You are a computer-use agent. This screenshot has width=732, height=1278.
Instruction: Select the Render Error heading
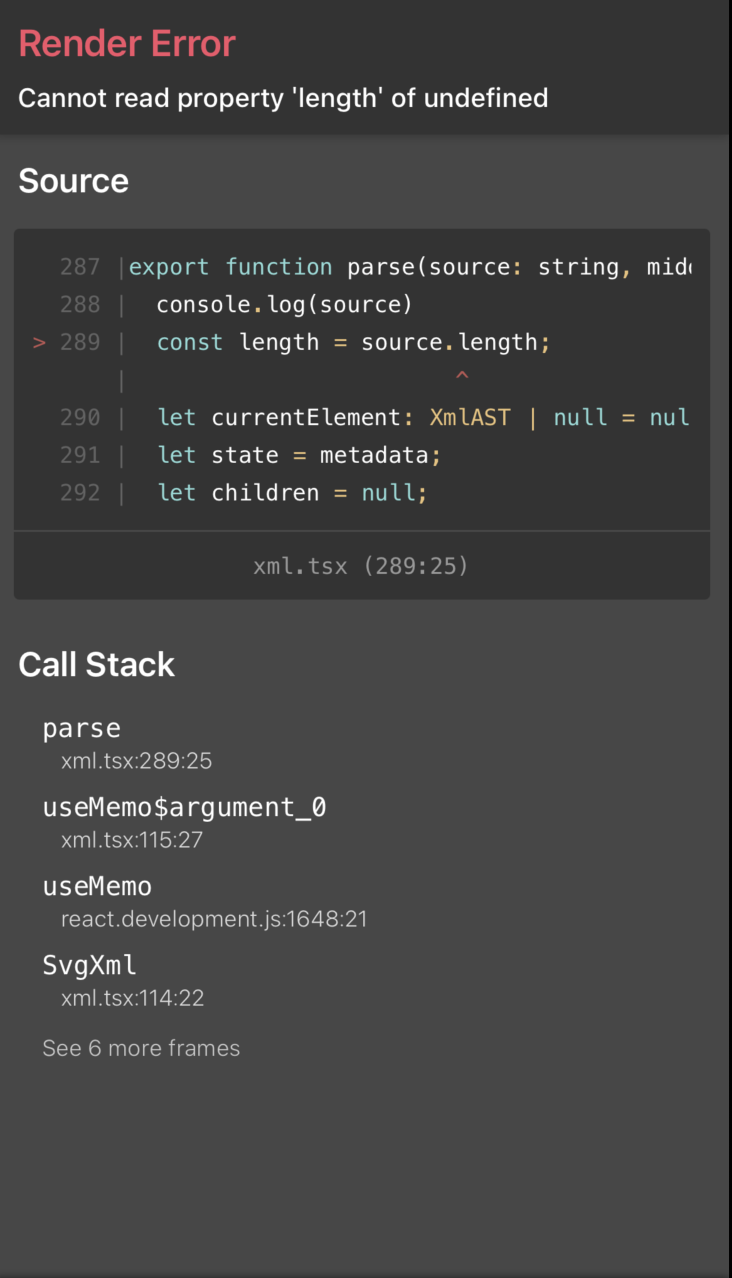point(127,43)
